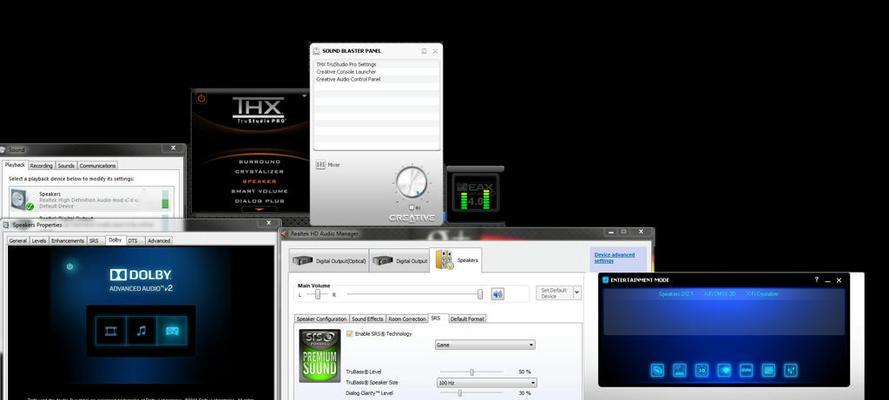The image size is (889, 400).
Task: Open Sound Effects tab in Realtek
Action: pos(367,319)
